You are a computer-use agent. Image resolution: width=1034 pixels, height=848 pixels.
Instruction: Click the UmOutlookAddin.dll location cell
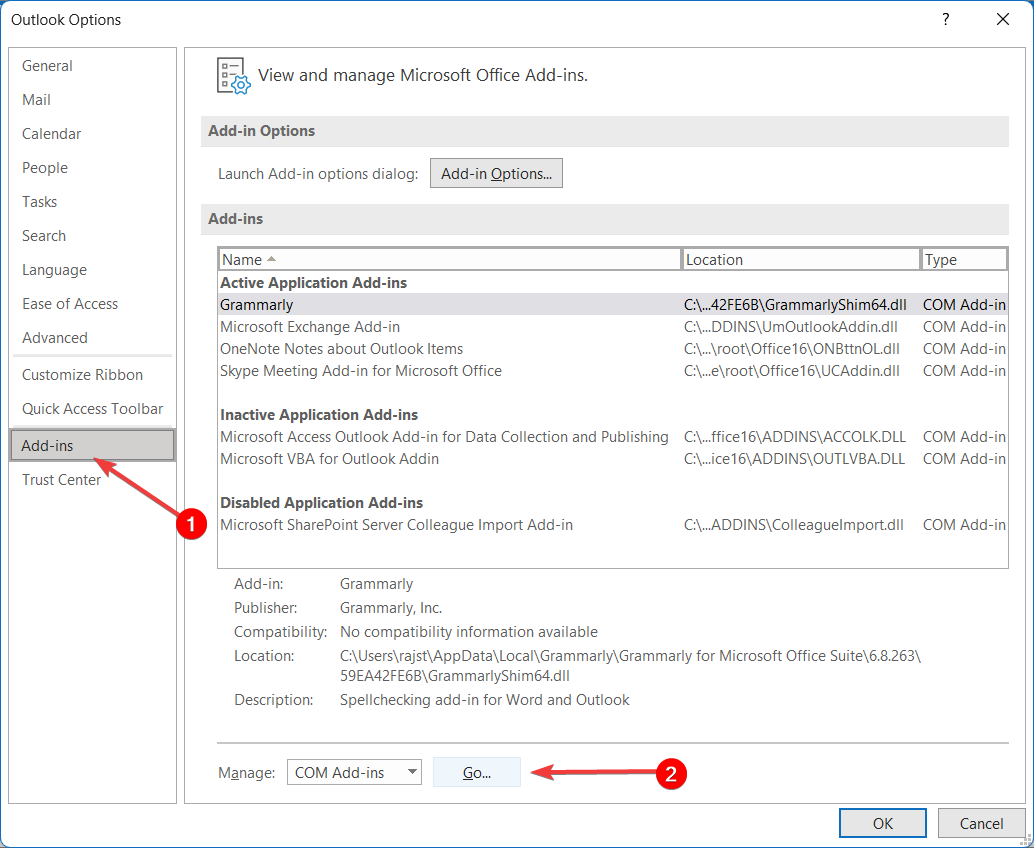(x=791, y=327)
